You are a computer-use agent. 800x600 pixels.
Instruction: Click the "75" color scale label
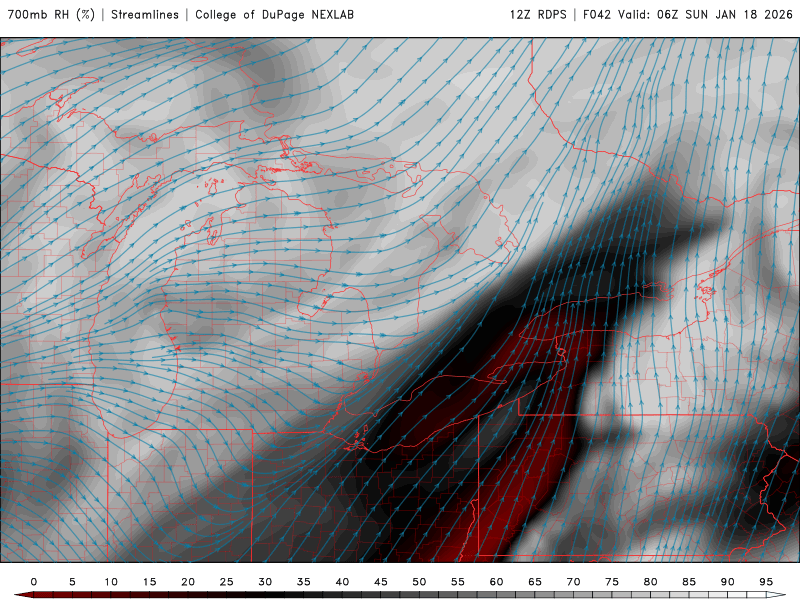coord(612,582)
